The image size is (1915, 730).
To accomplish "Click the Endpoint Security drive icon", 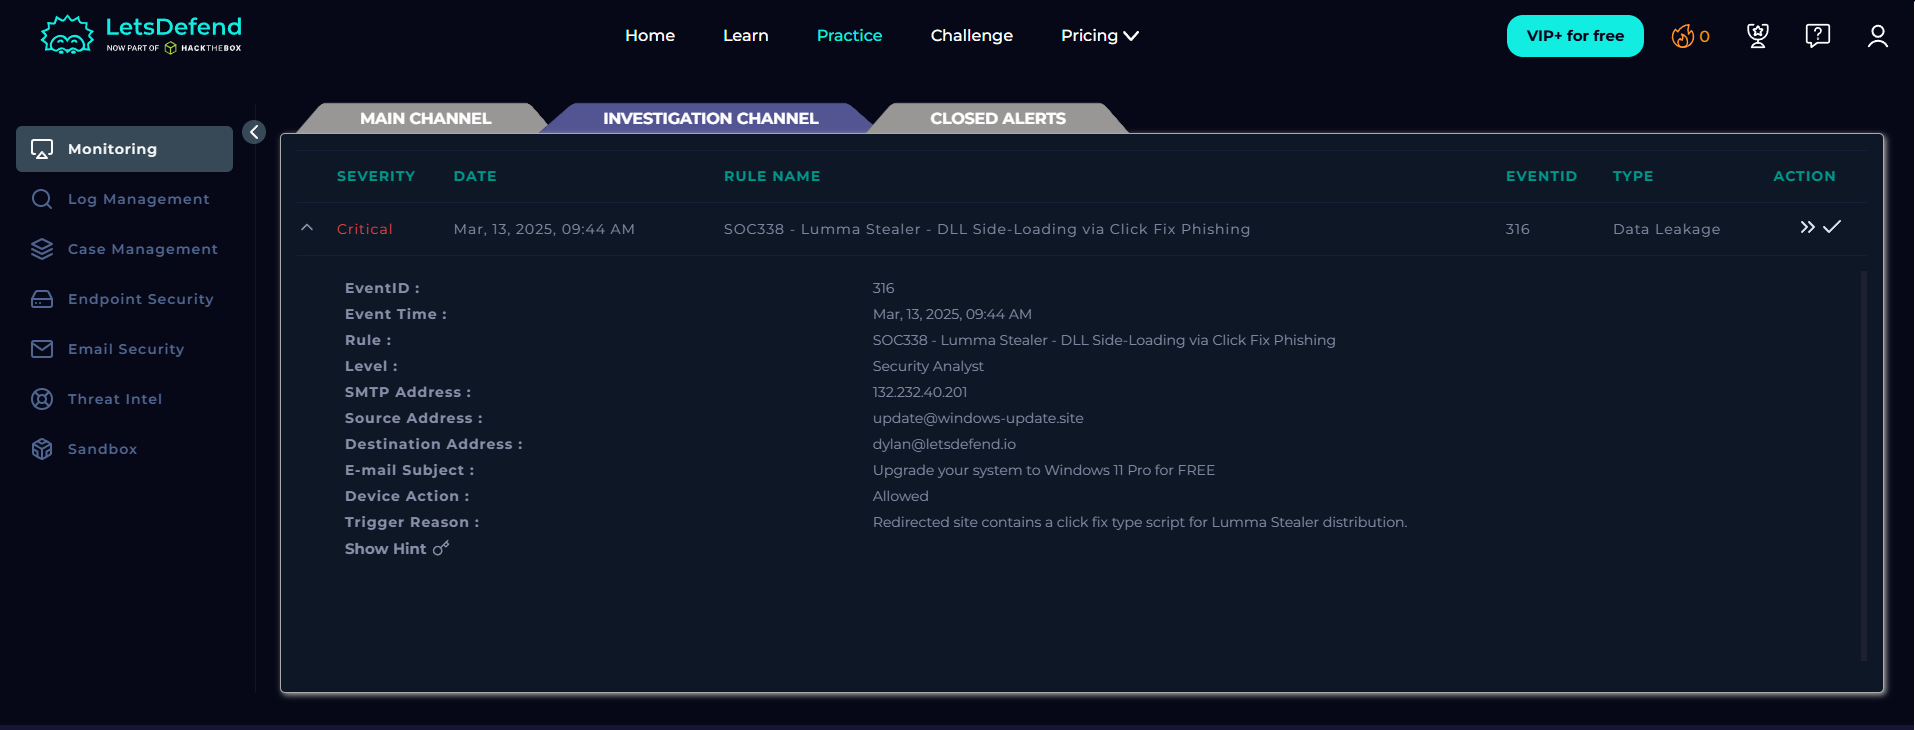I will (x=42, y=299).
